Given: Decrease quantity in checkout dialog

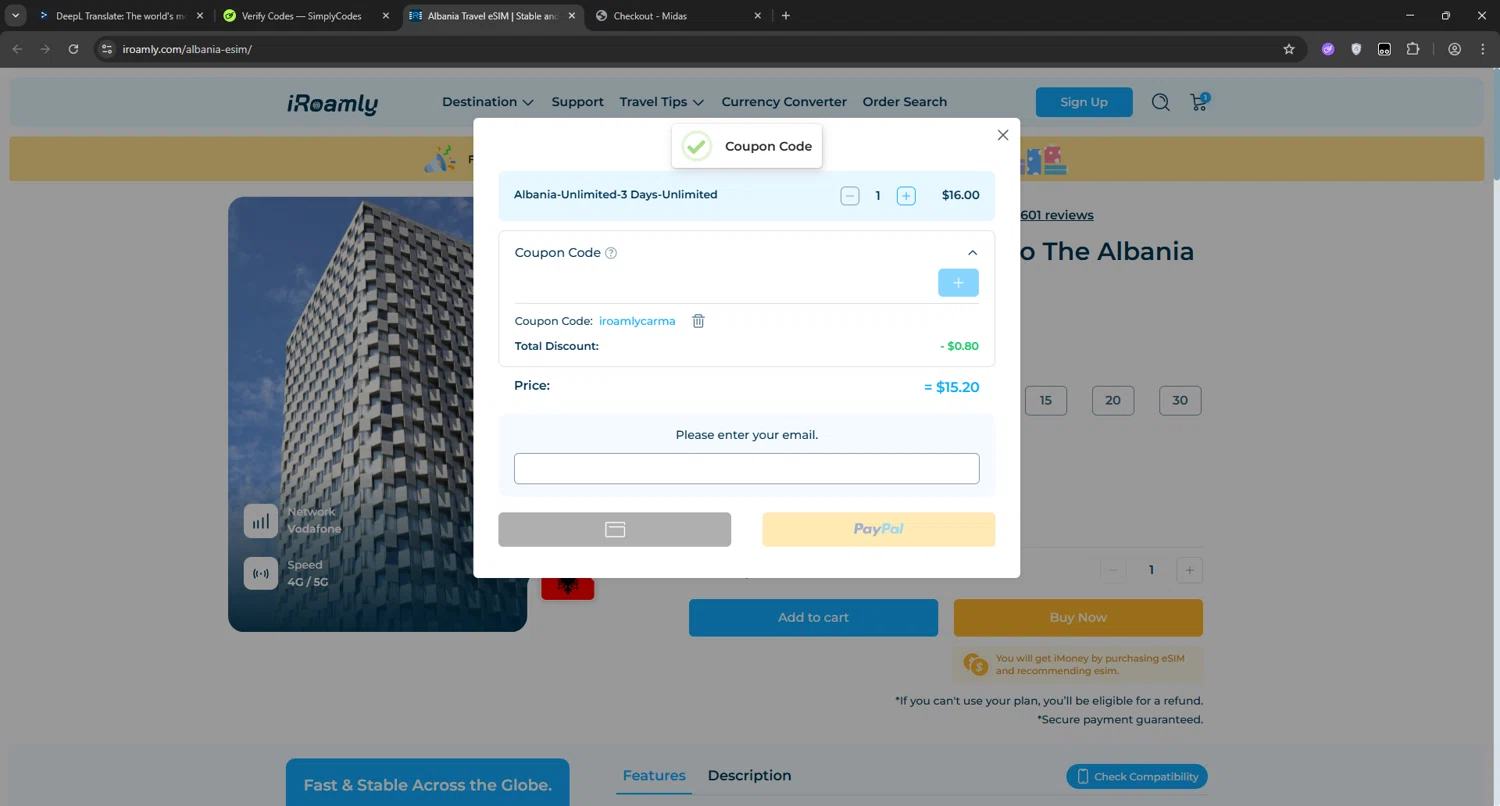Looking at the screenshot, I should coord(850,196).
